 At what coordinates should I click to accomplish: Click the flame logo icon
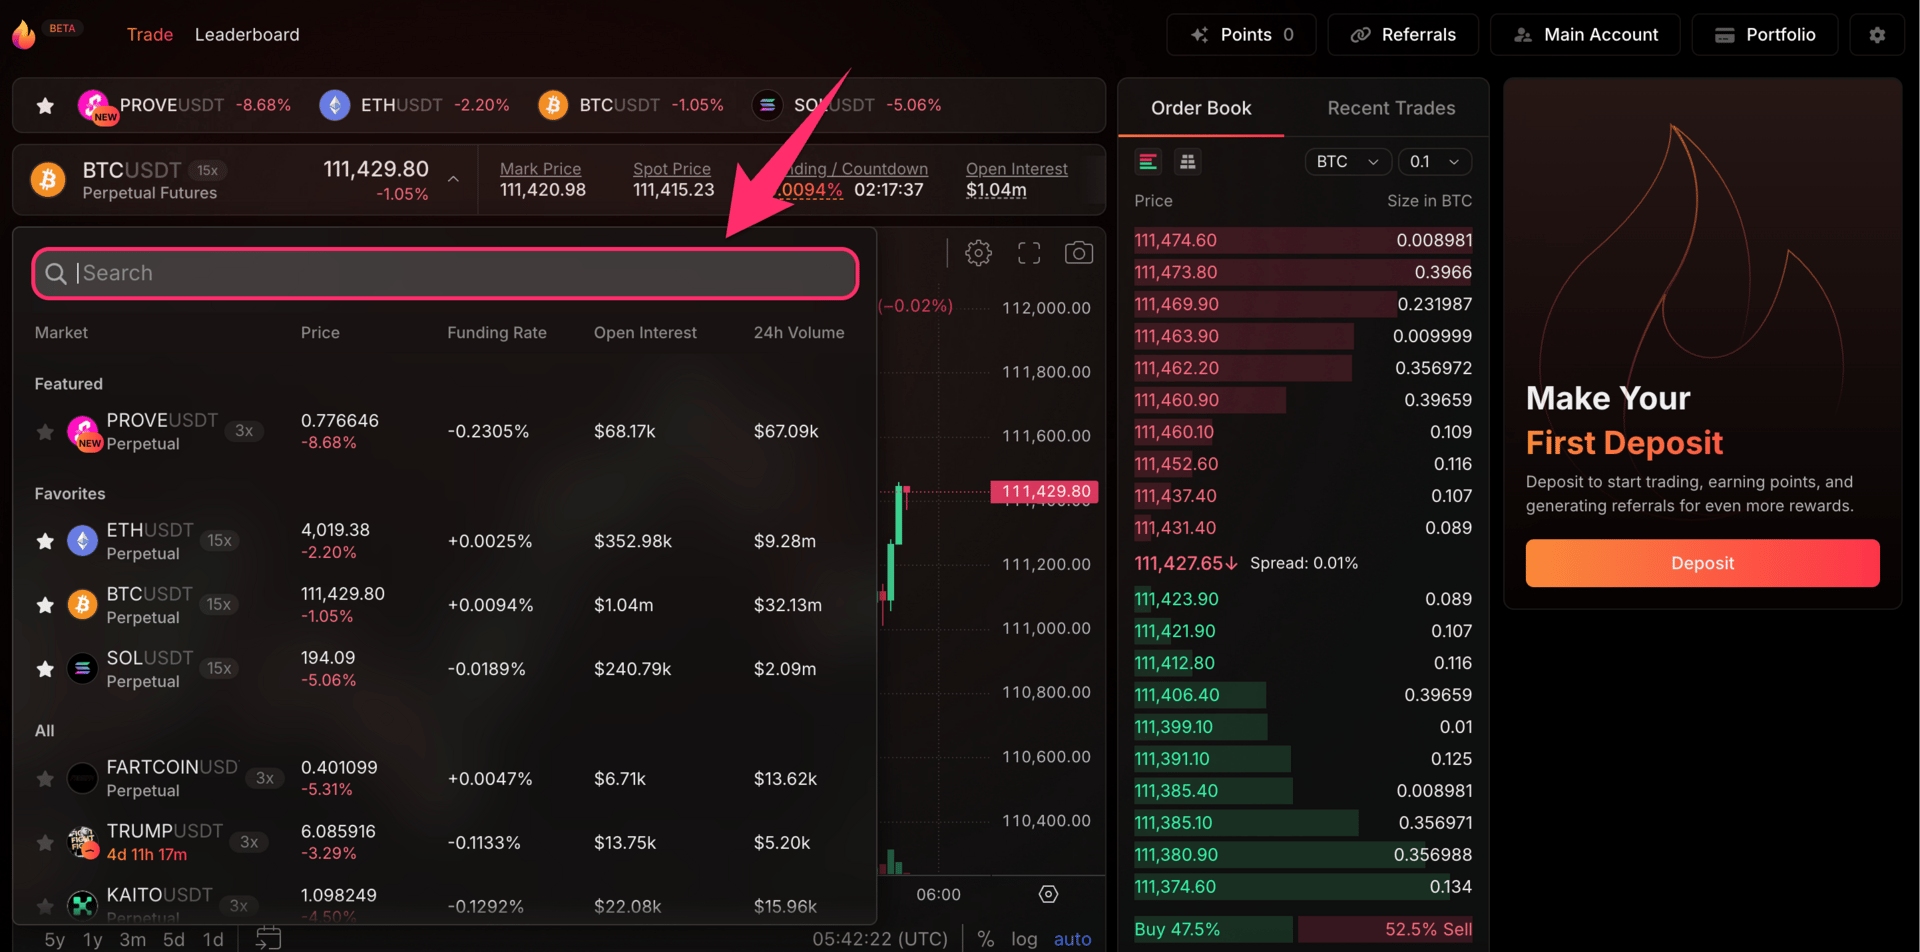click(x=24, y=35)
